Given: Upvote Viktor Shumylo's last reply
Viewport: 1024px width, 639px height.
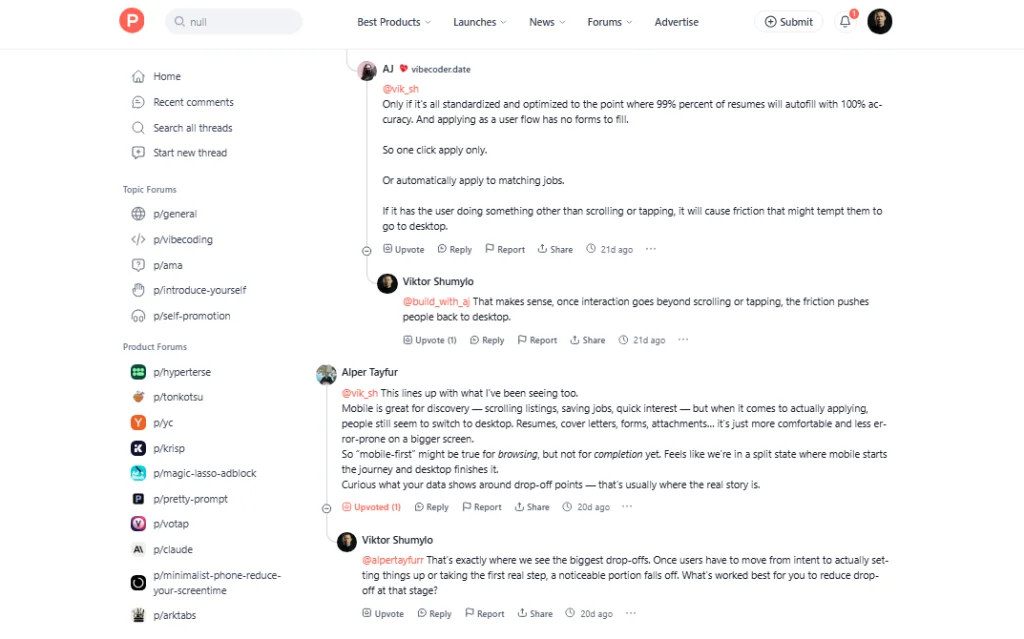Looking at the screenshot, I should tap(383, 612).
